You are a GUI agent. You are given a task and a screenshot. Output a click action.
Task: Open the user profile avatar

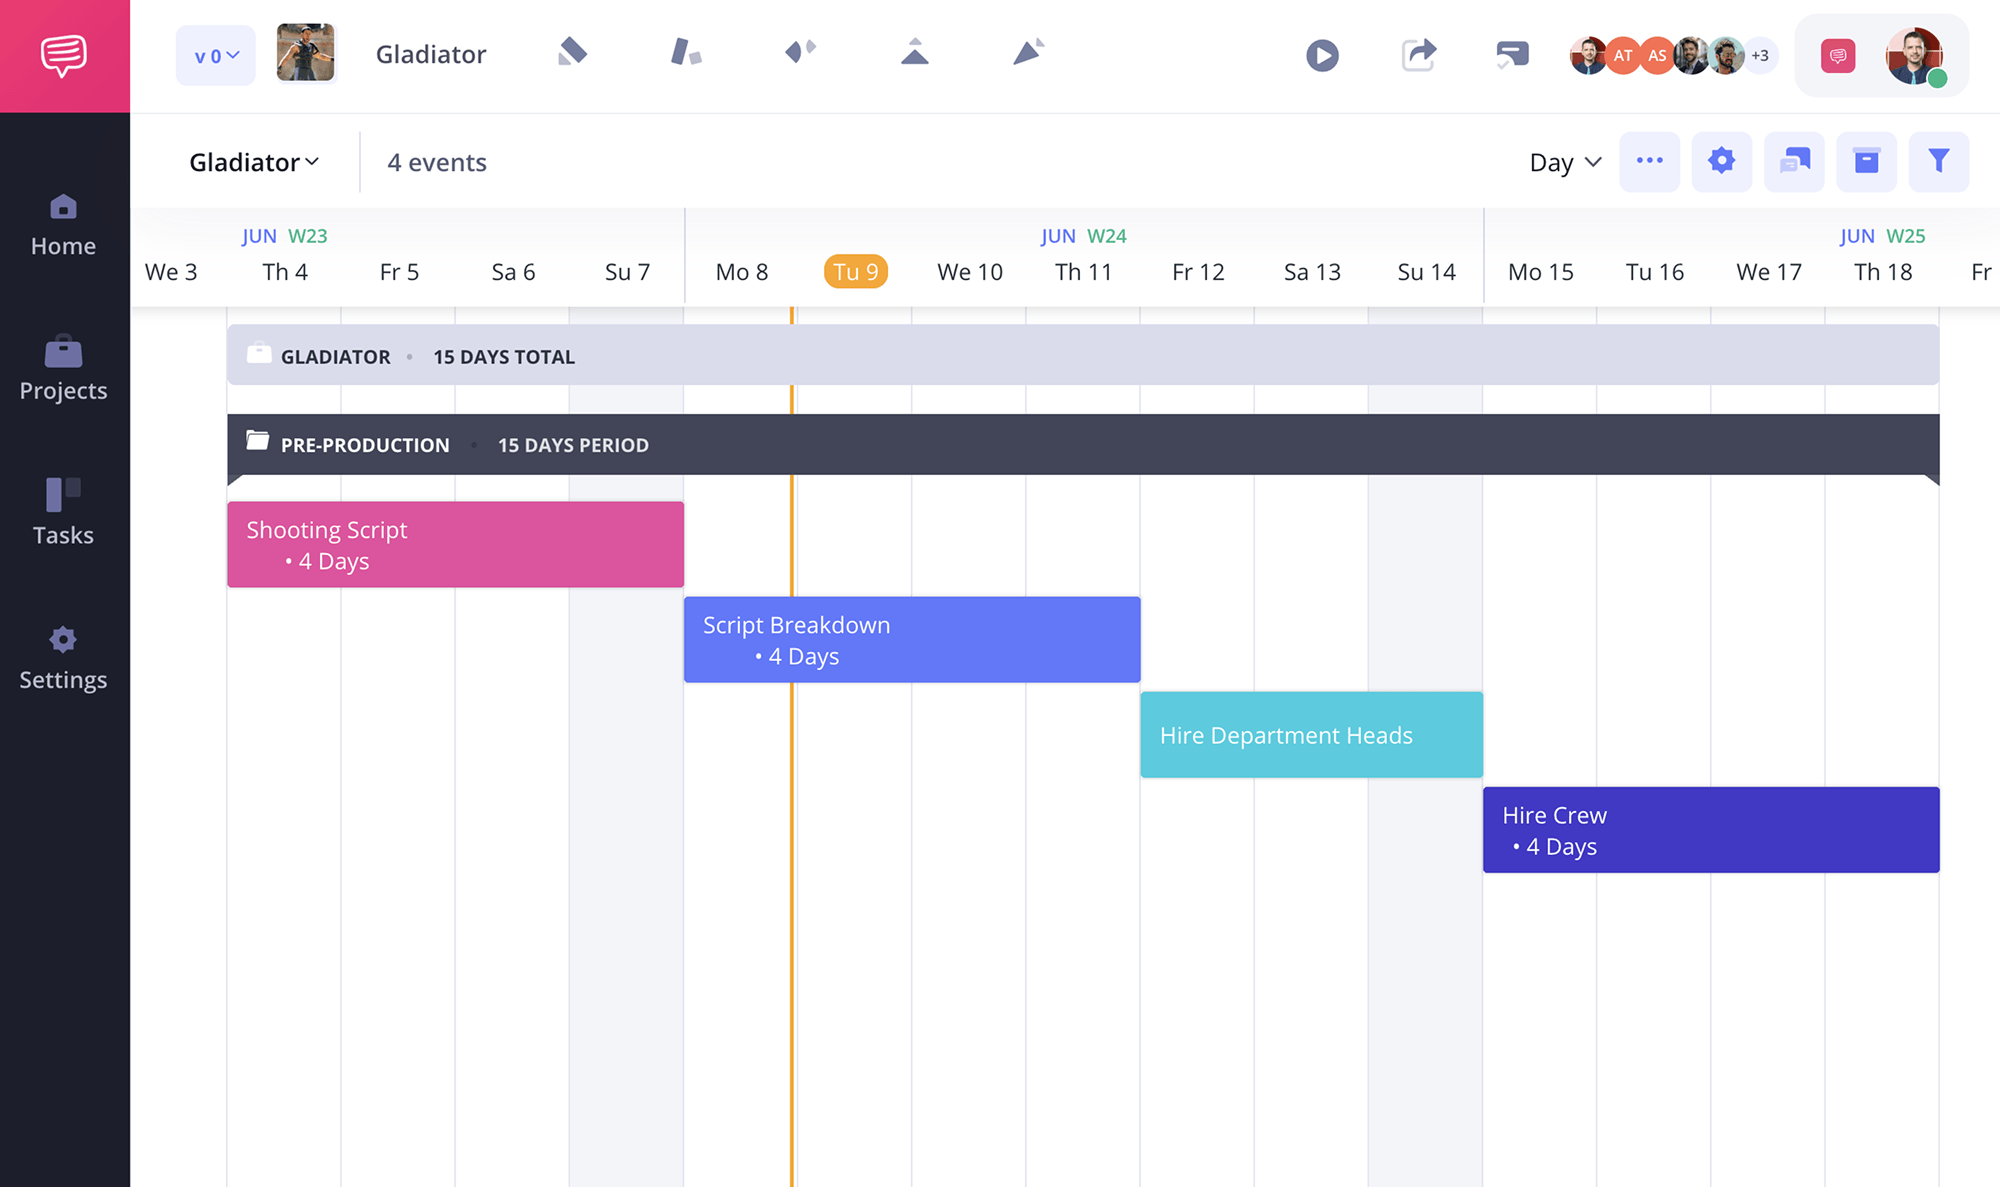(x=1914, y=56)
